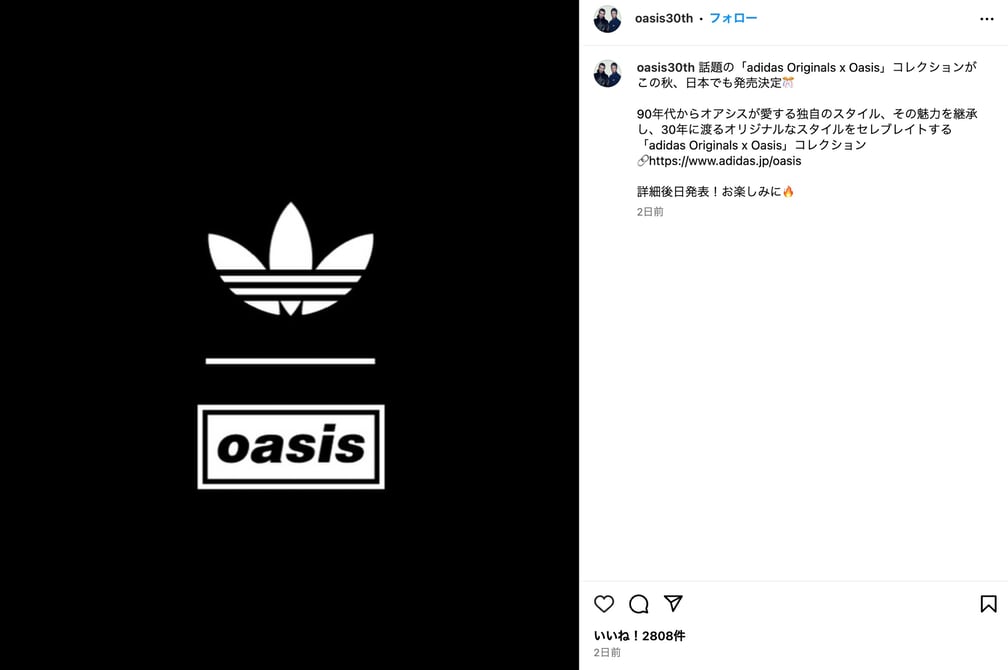Save the post with the bookmark icon
The image size is (1008, 670).
coord(988,604)
